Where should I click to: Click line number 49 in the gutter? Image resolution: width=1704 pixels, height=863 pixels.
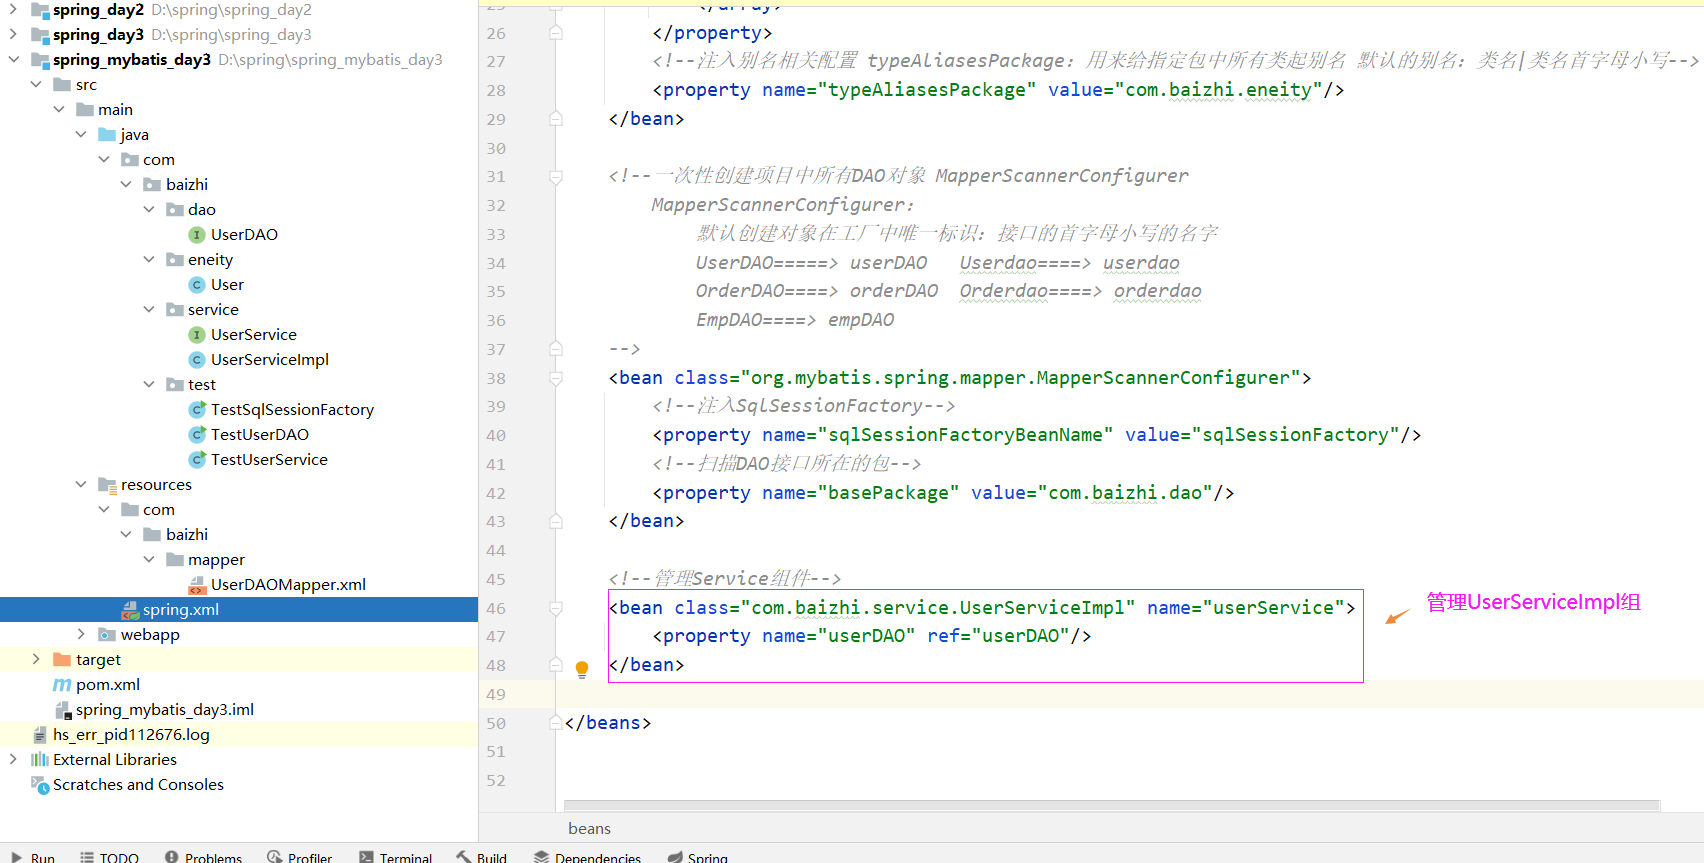pos(496,695)
